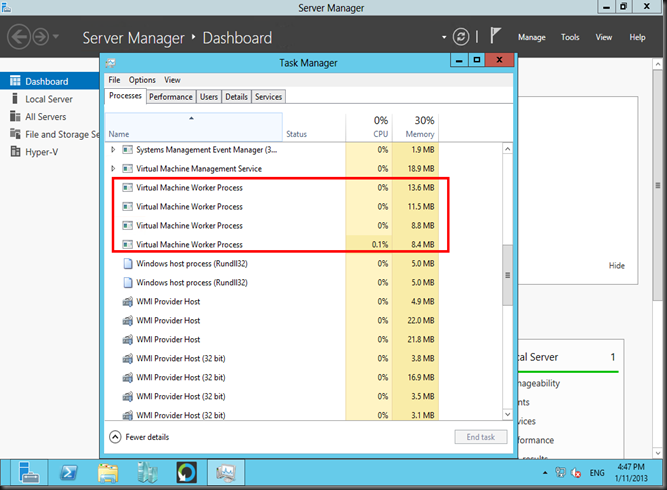This screenshot has height=490, width=667.
Task: Switch to the Users tab
Action: (x=209, y=97)
